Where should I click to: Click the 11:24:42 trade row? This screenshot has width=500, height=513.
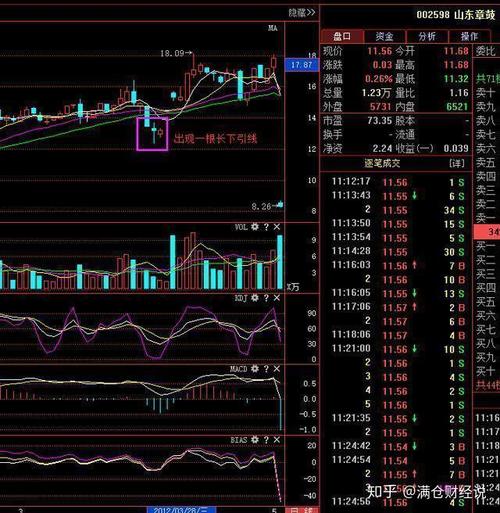click(397, 447)
